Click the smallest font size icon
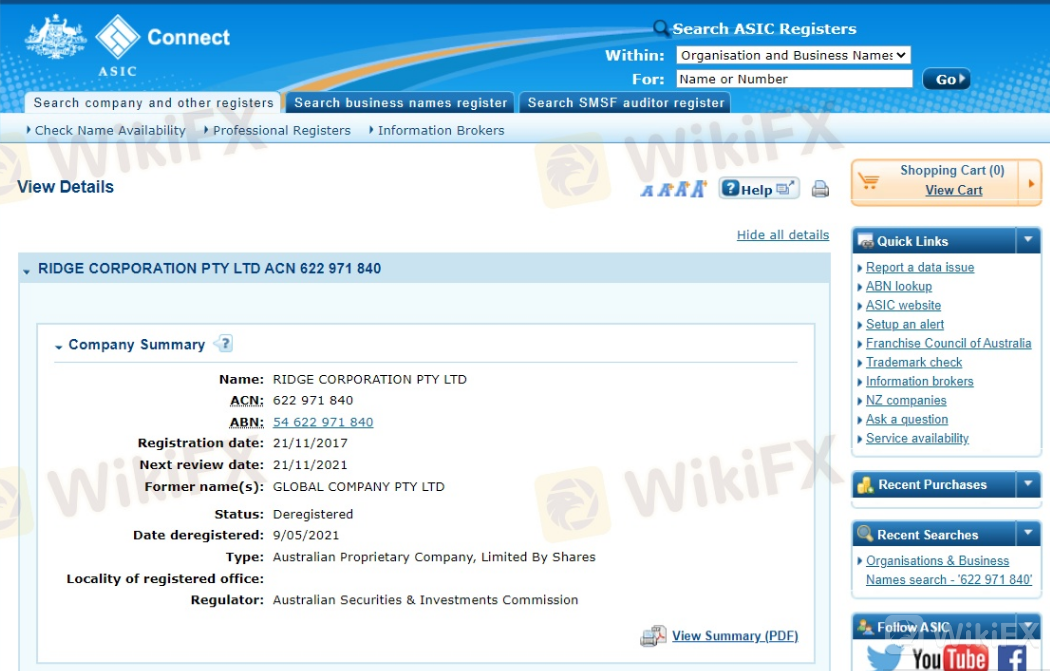 pos(647,191)
